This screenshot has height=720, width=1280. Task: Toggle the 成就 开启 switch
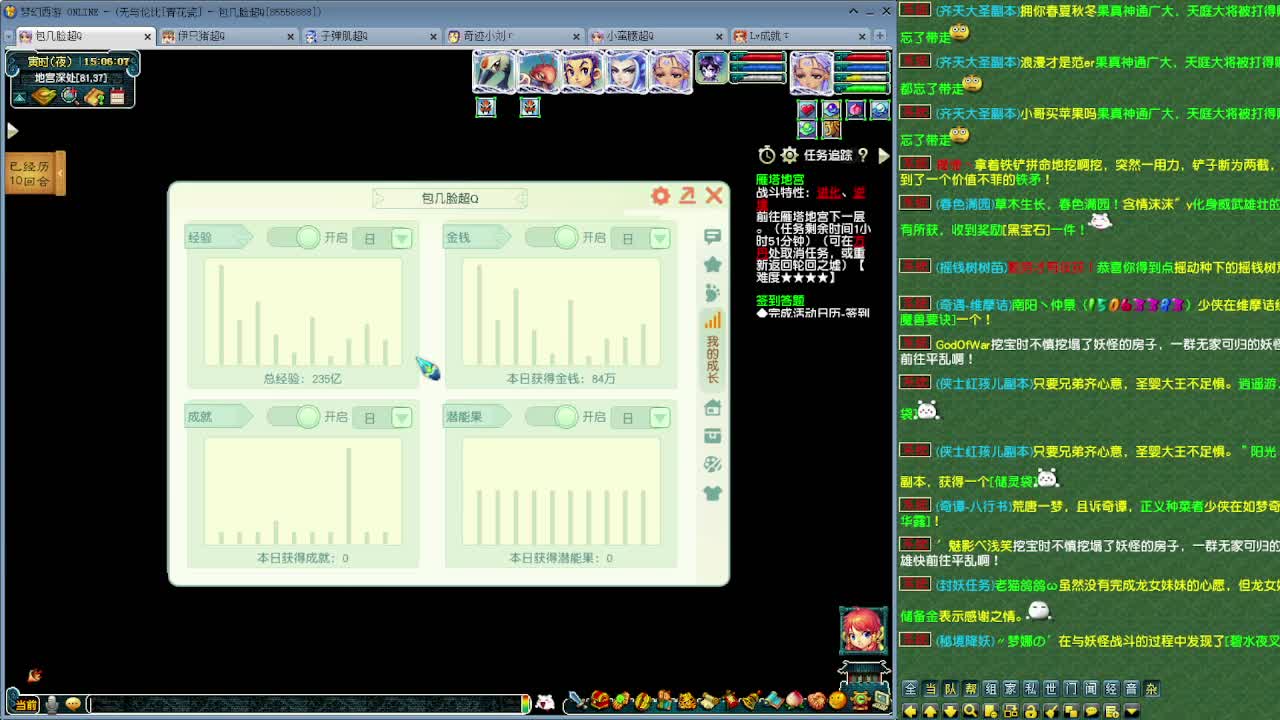coord(294,416)
